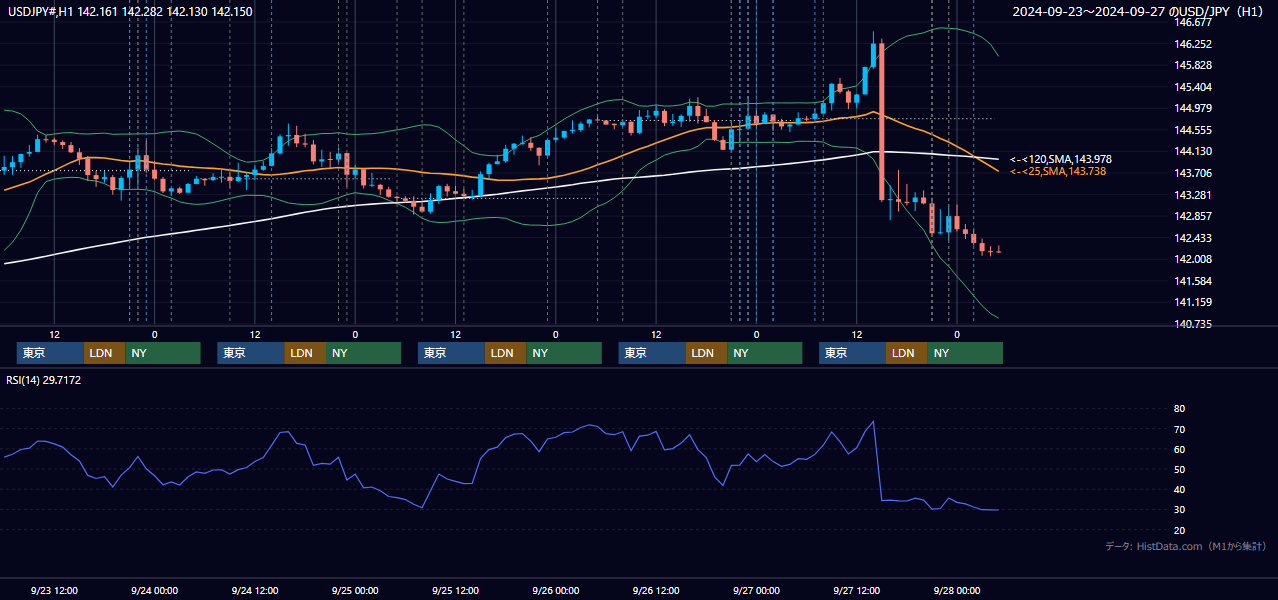Click RSI axis level 20
The height and width of the screenshot is (600, 1278).
coord(1179,529)
